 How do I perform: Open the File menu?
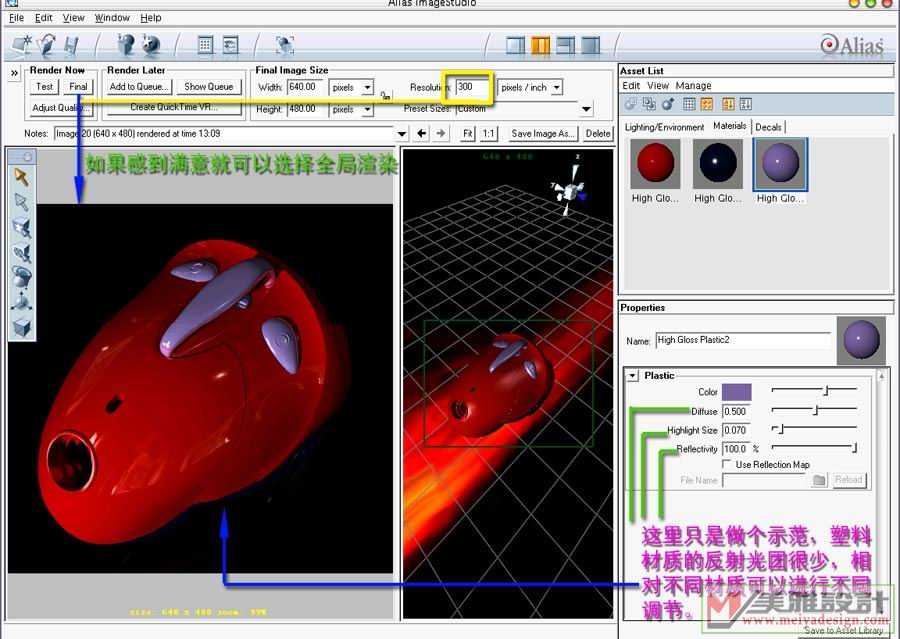(16, 18)
